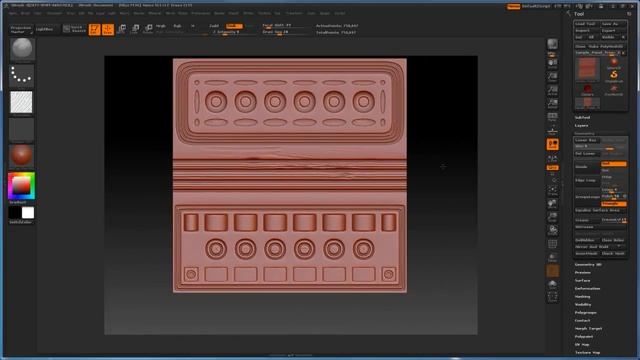Toggle the Solo mode icon

pyautogui.click(x=553, y=284)
